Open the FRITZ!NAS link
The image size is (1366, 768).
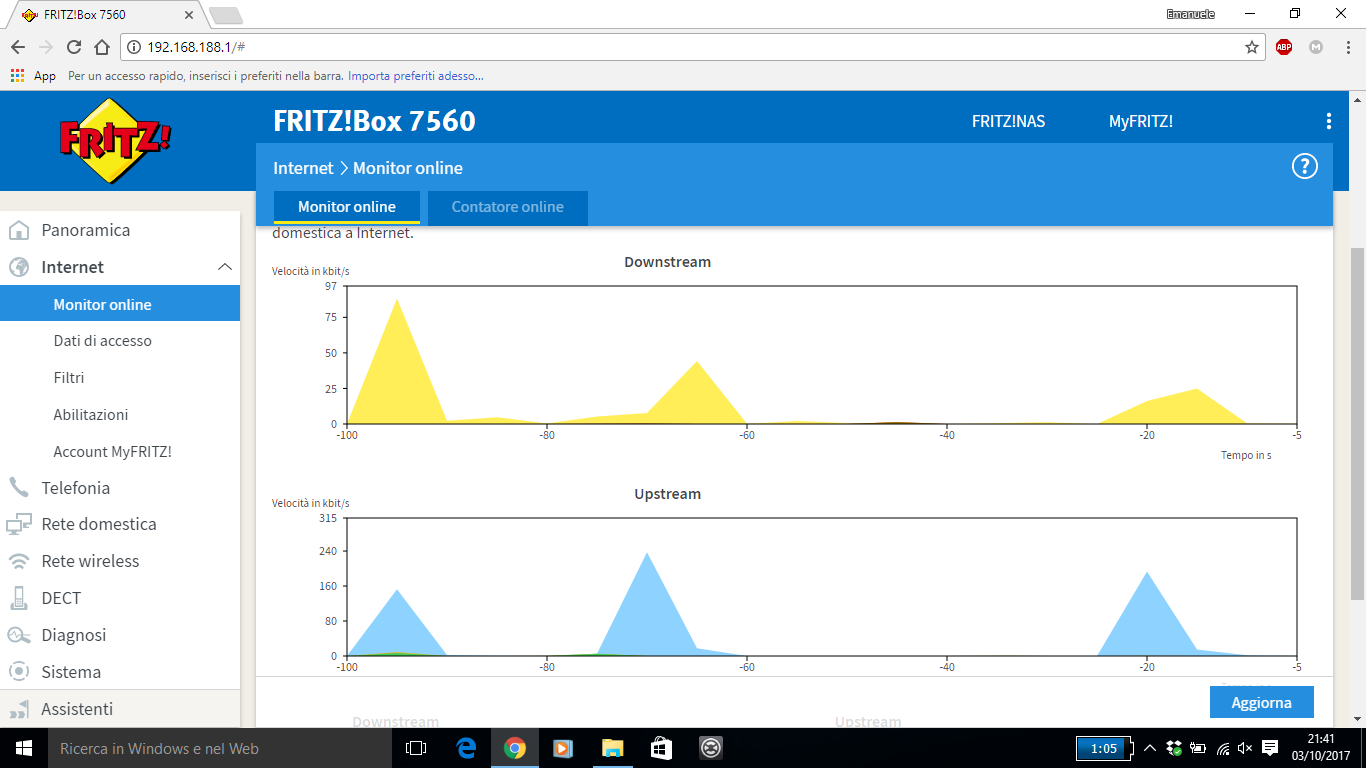click(1008, 121)
